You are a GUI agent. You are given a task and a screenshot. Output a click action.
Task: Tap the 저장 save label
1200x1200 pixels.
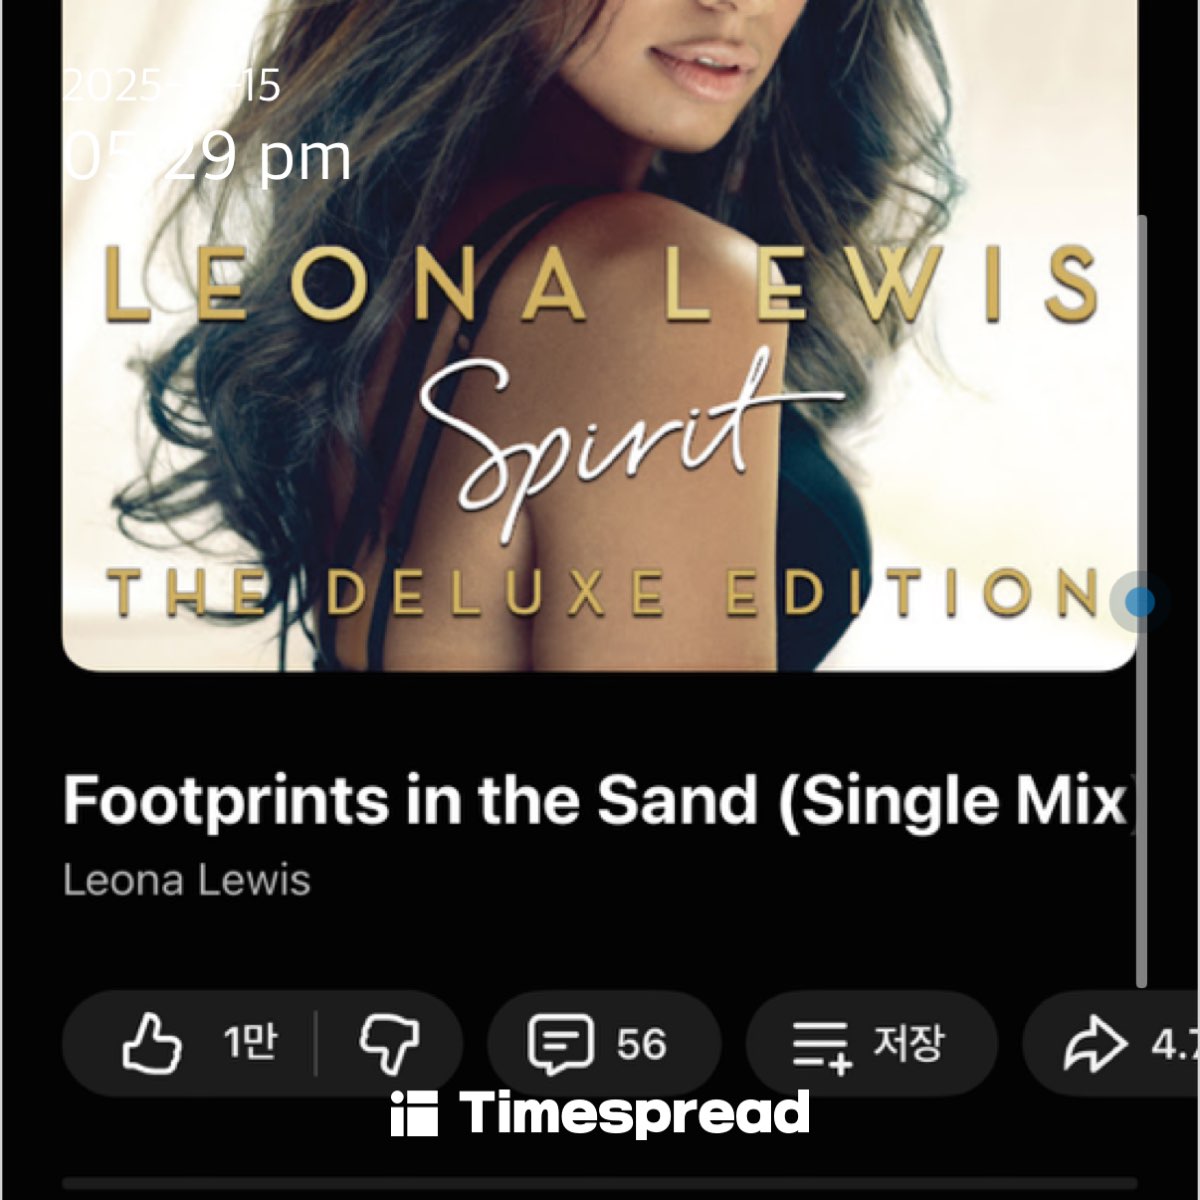[x=908, y=1044]
